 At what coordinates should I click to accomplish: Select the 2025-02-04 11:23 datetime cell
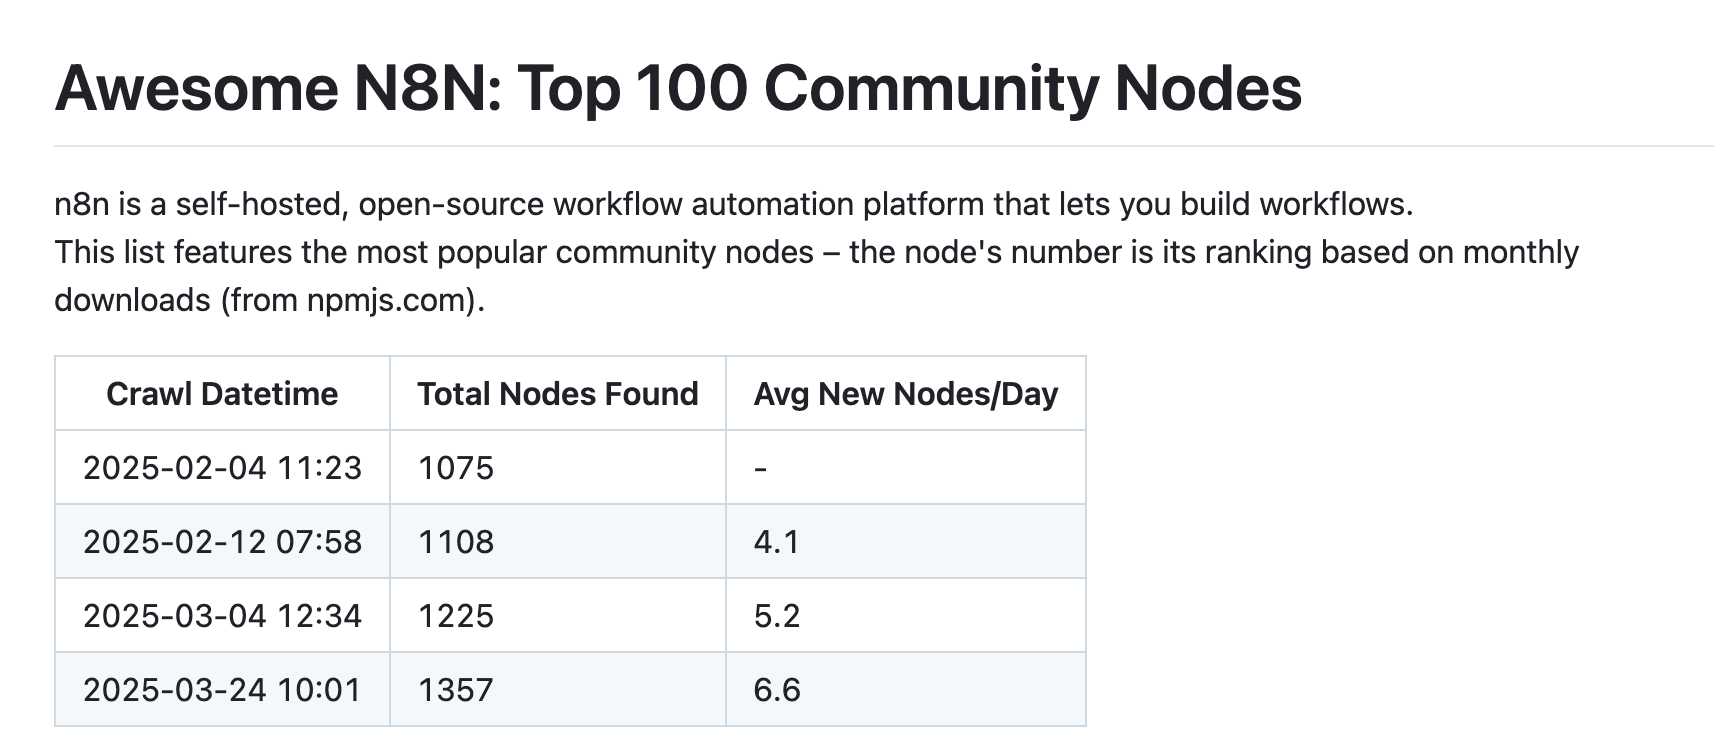point(222,468)
